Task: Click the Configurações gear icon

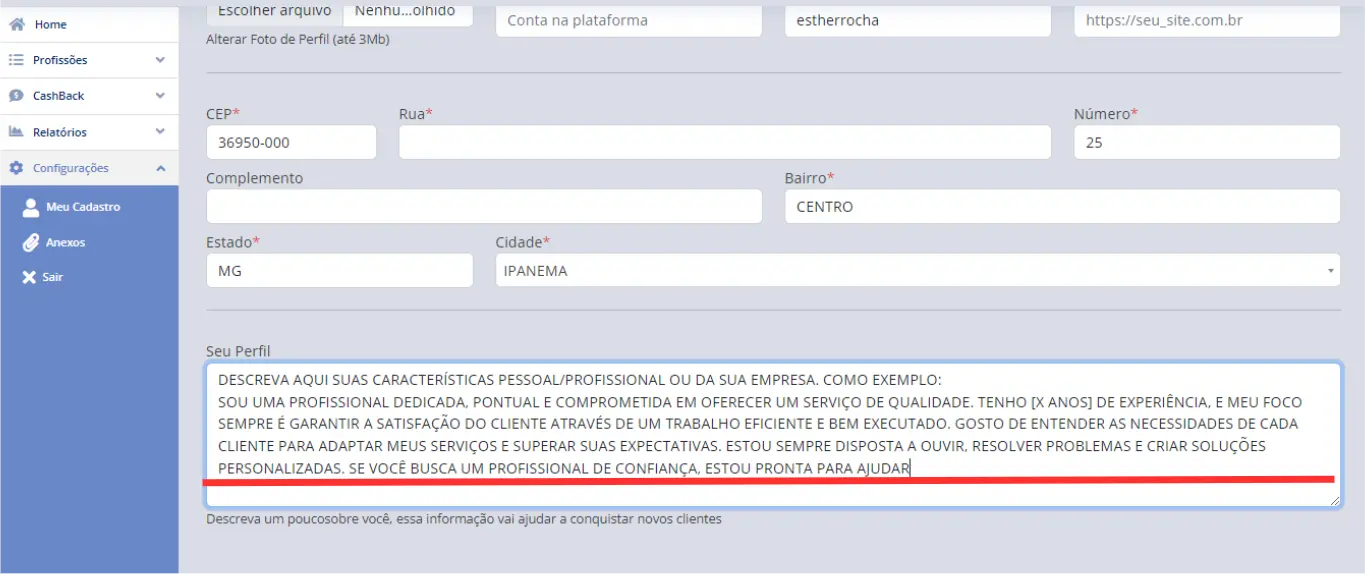Action: pyautogui.click(x=16, y=168)
